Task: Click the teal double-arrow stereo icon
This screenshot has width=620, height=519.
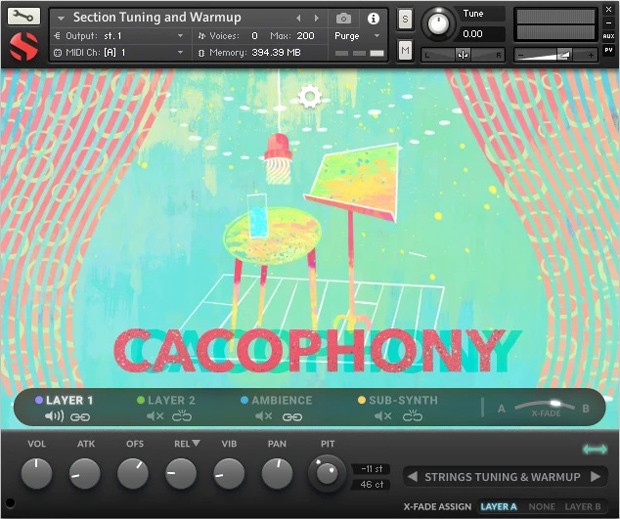Action: pos(595,449)
